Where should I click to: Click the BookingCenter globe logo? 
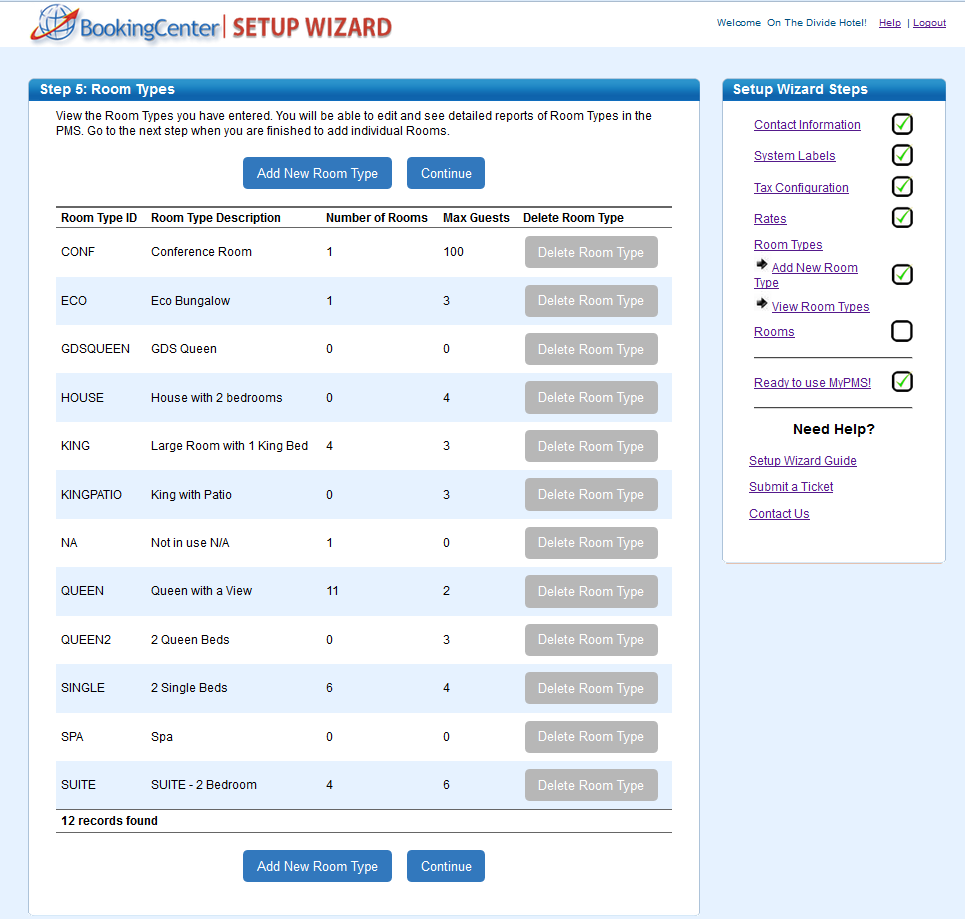tap(55, 23)
